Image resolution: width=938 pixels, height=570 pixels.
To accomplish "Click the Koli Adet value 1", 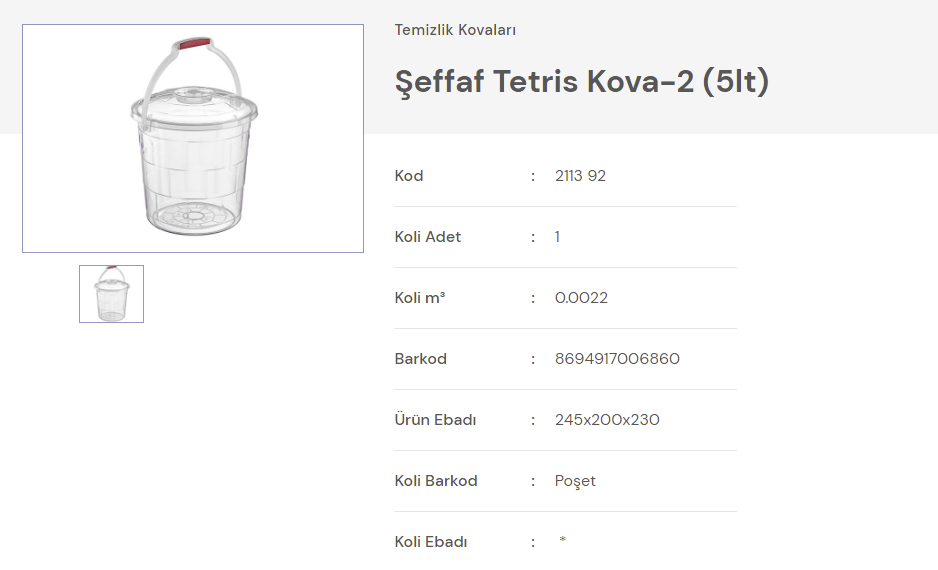I will tap(558, 237).
